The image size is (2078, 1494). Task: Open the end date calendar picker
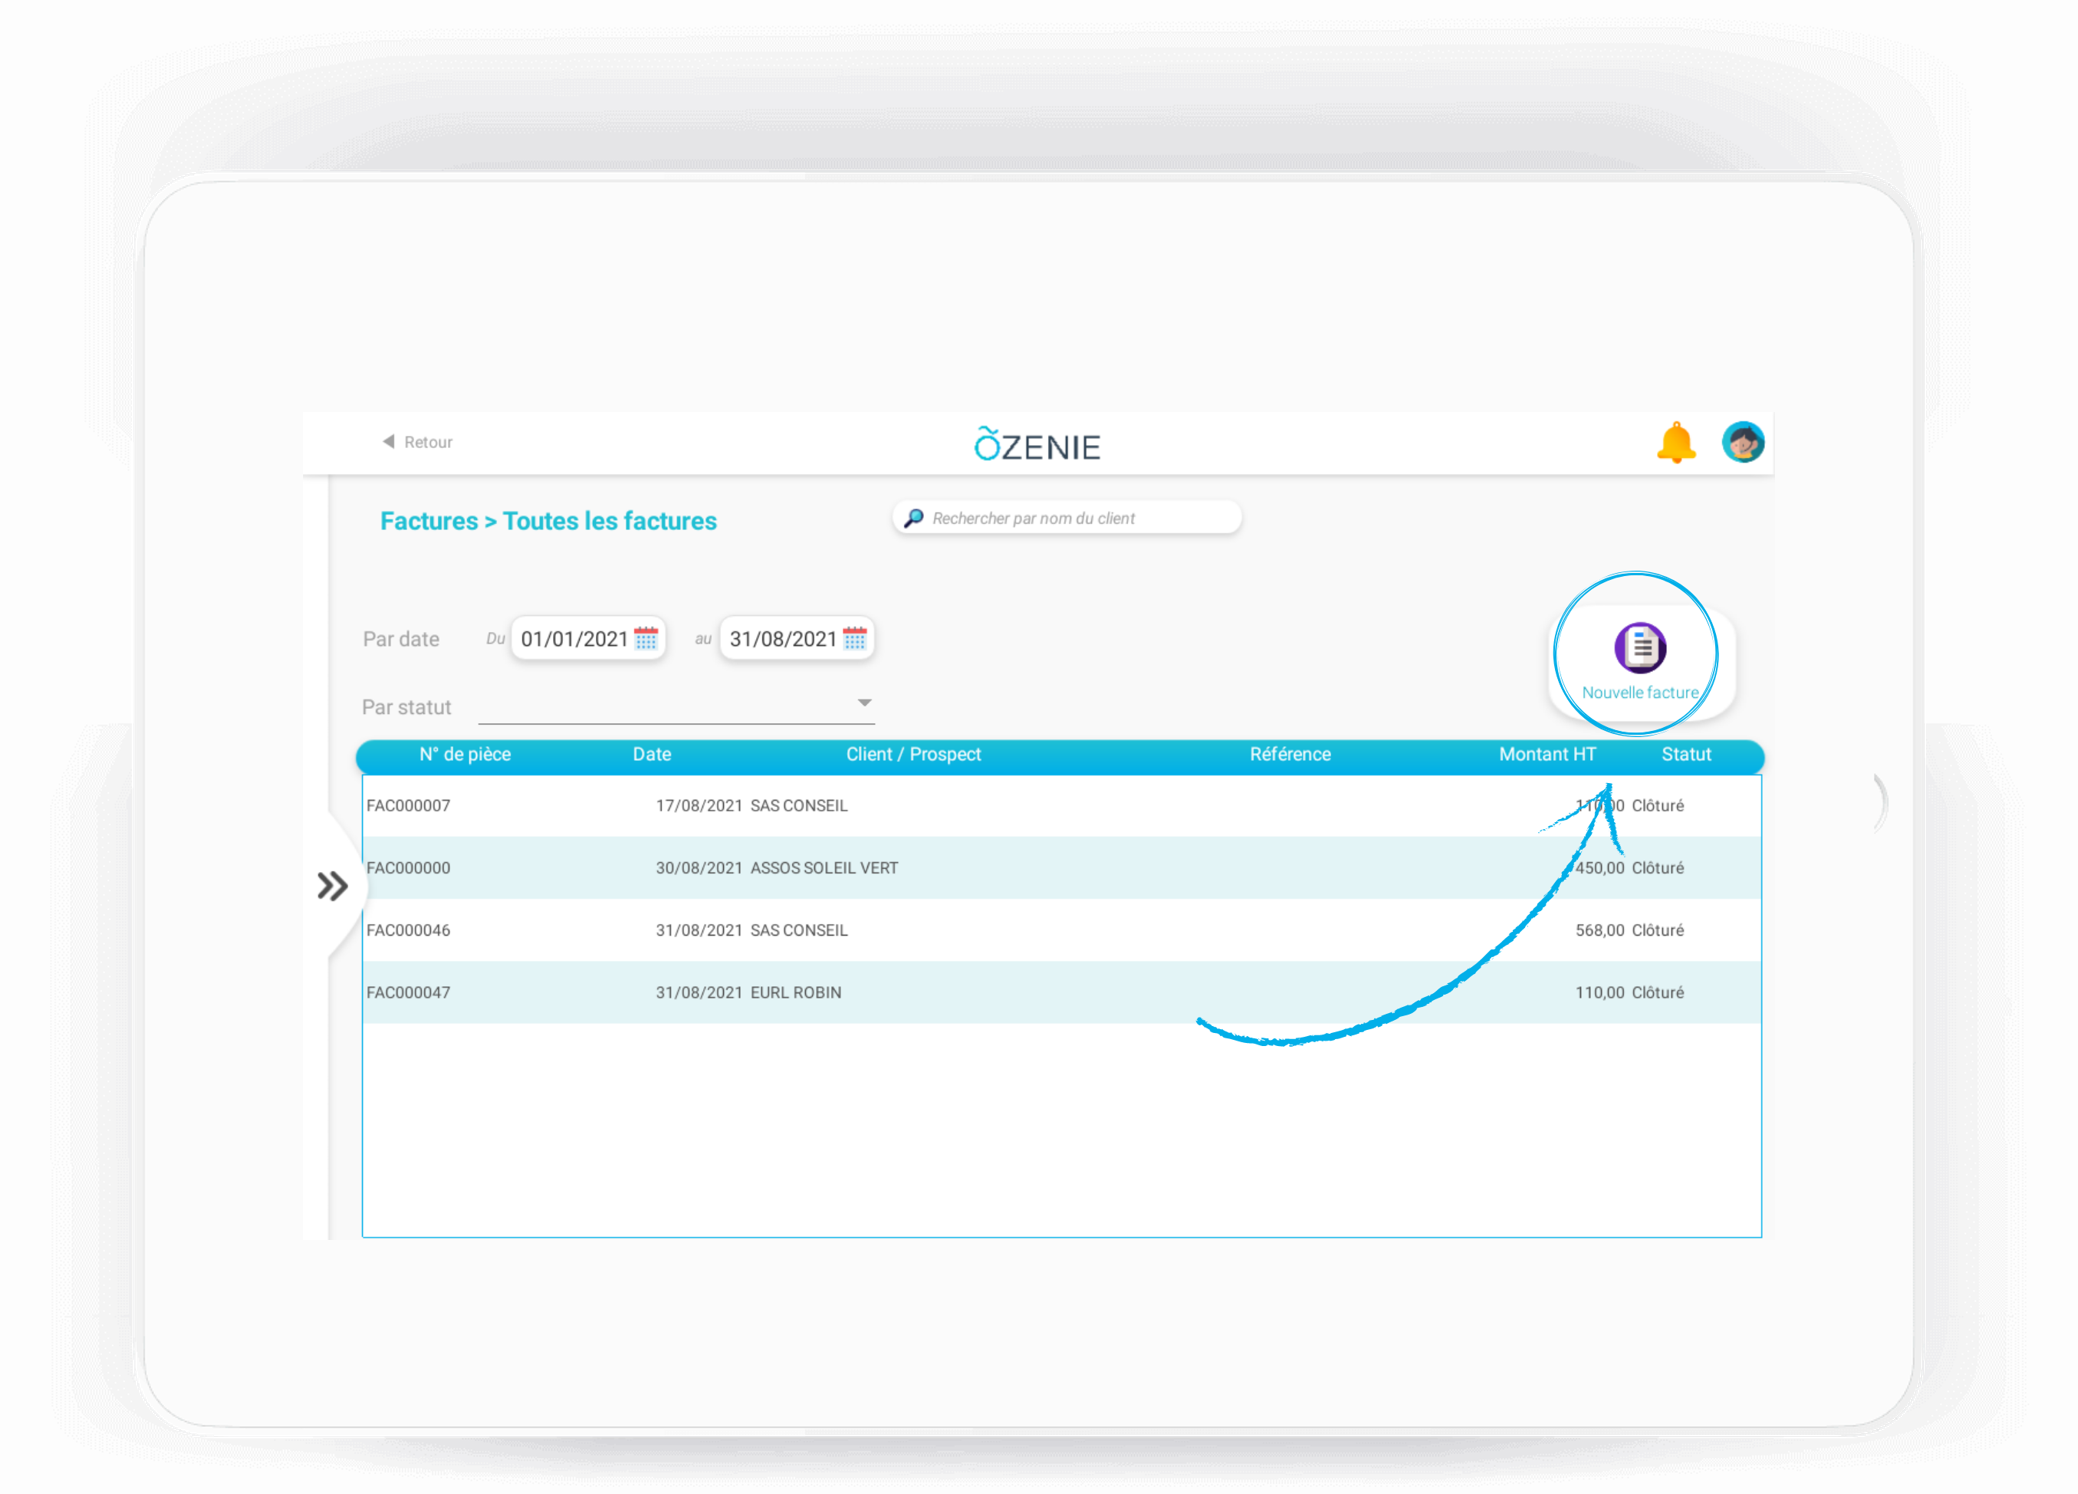click(855, 638)
